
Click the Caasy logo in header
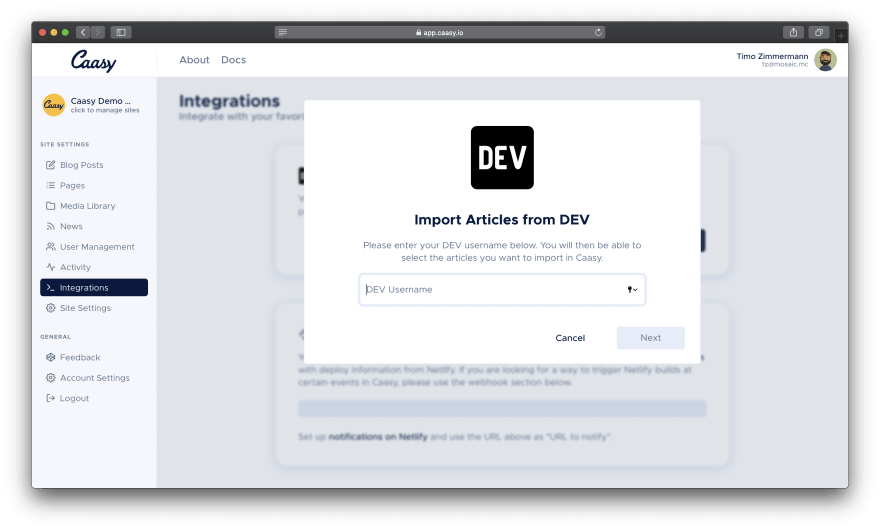[93, 61]
